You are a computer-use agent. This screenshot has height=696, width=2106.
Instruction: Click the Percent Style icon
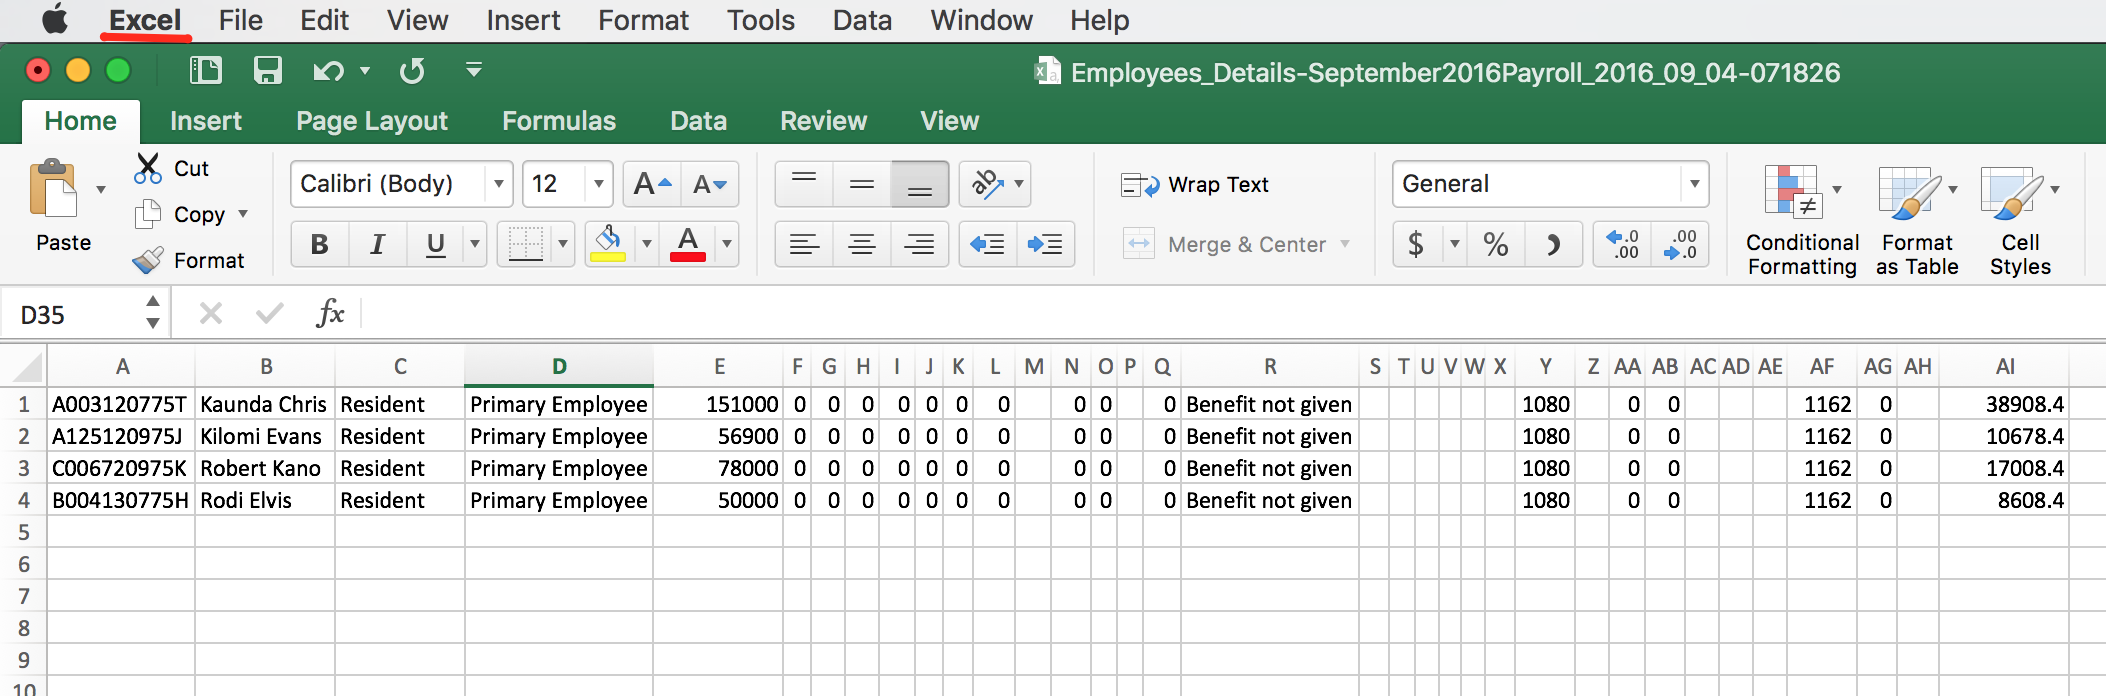[x=1496, y=244]
